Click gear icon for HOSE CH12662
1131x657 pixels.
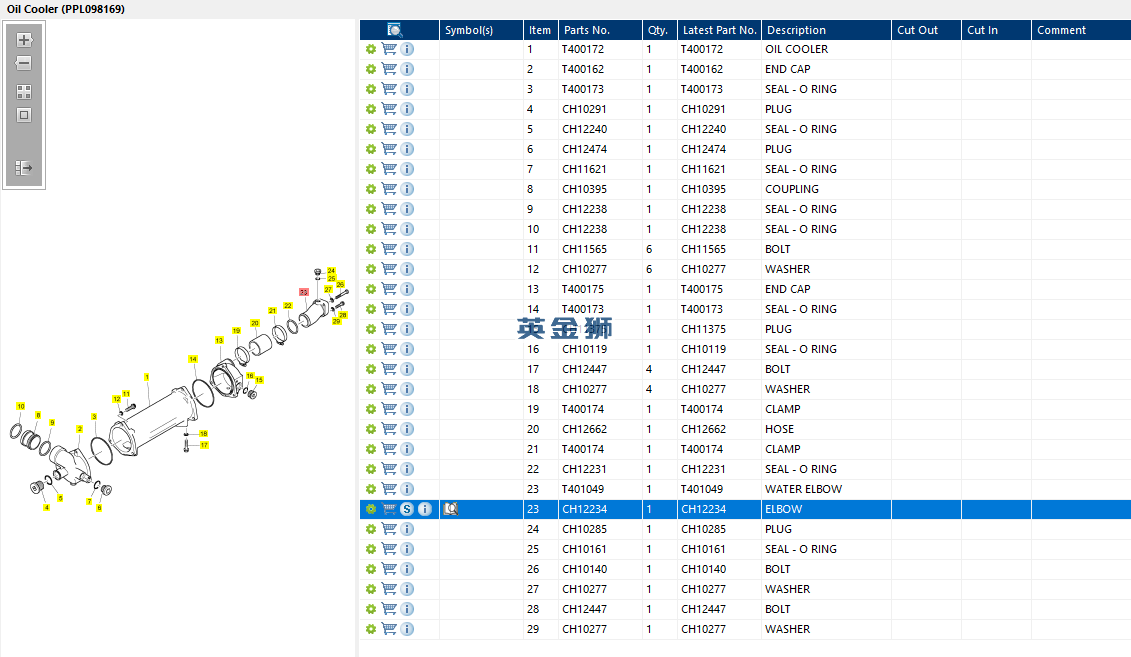point(371,429)
